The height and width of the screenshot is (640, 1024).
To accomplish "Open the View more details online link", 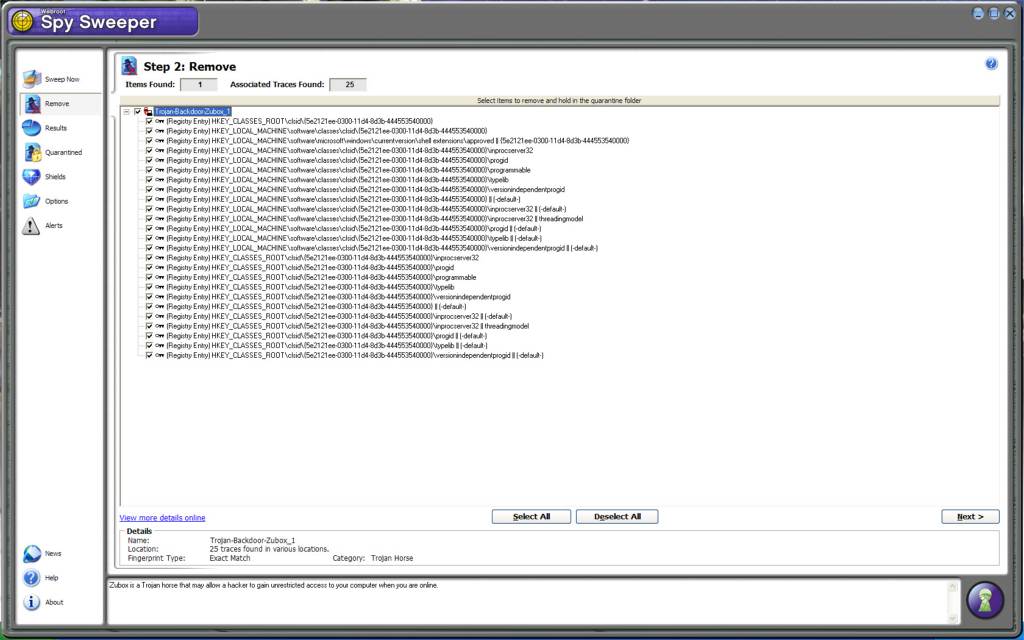I will pyautogui.click(x=162, y=518).
